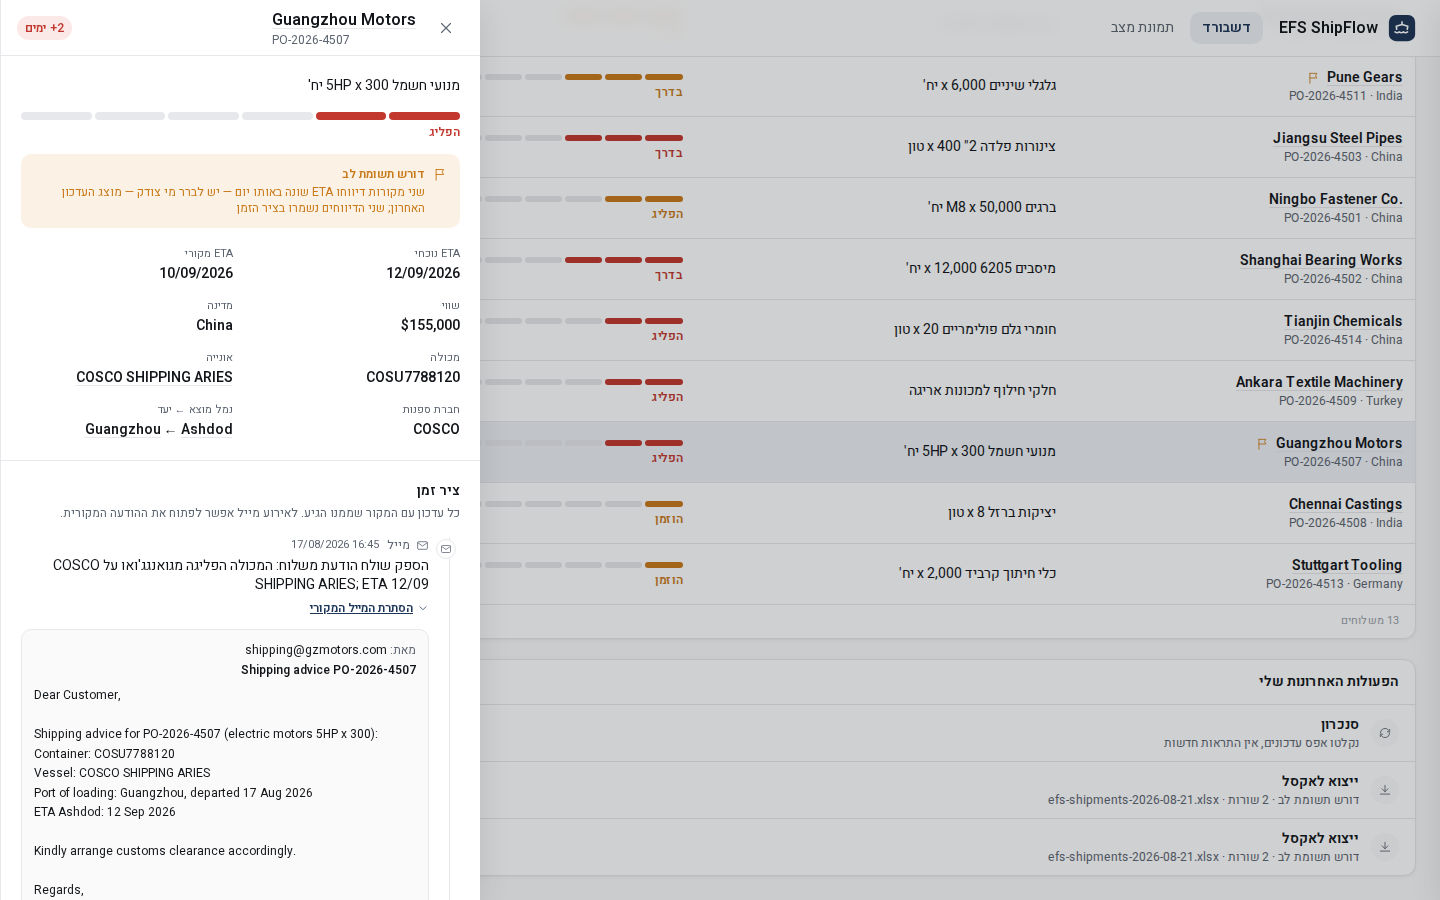The width and height of the screenshot is (1440, 900).
Task: Open Stuttgart Tooling supplier row
Action: click(1347, 565)
